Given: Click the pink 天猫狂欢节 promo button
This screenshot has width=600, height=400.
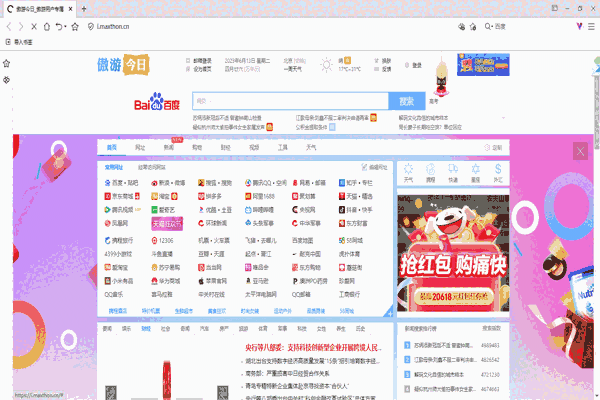Looking at the screenshot, I should point(167,224).
